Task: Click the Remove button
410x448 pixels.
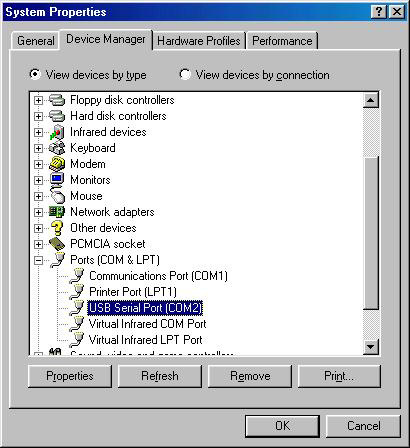Action: click(x=250, y=376)
